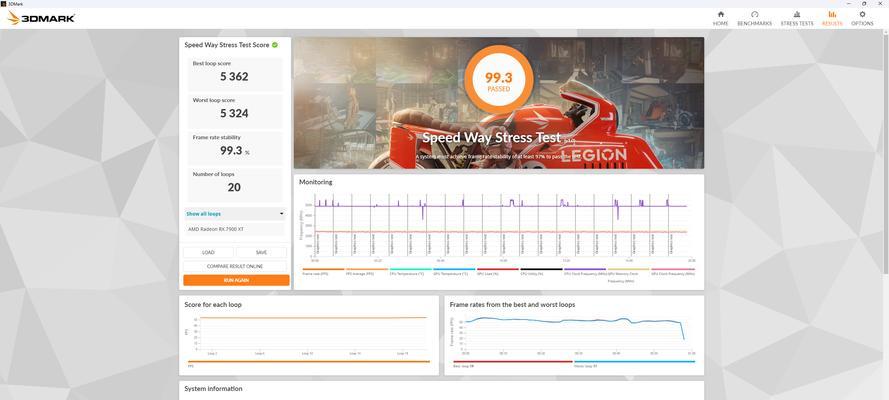Toggle GPU Memory Clock Frequency legend
Viewport: 889px width, 400px height.
coord(628,275)
